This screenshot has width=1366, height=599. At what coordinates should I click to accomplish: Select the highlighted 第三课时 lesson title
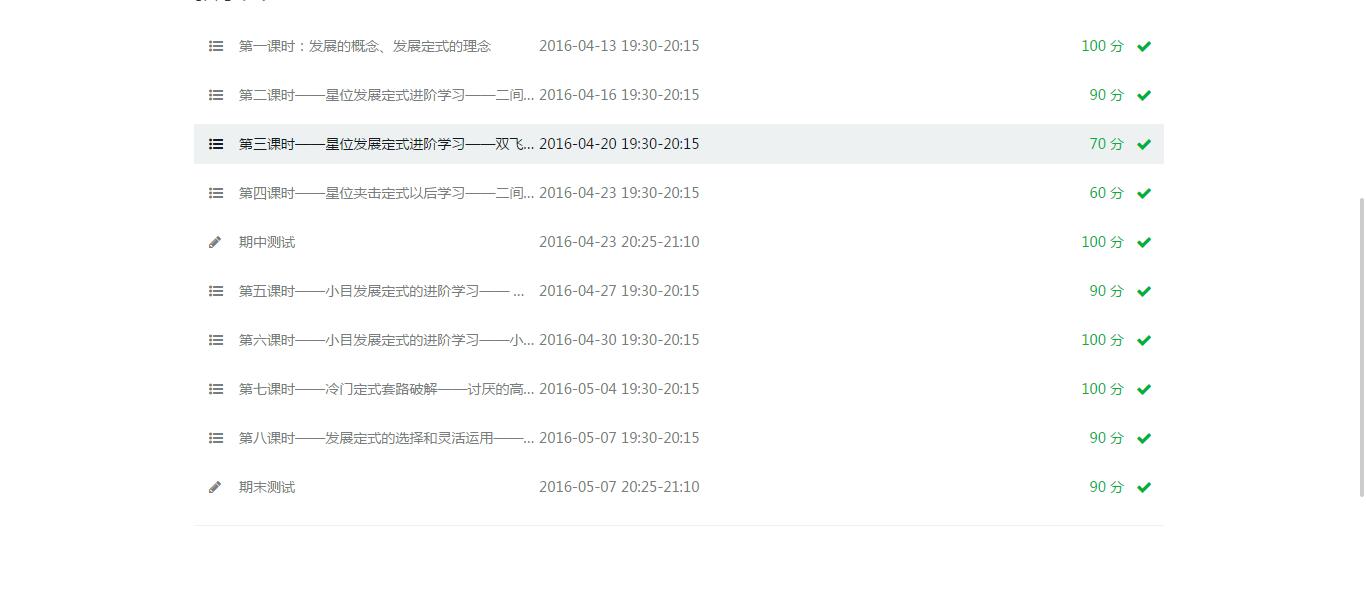pyautogui.click(x=386, y=144)
